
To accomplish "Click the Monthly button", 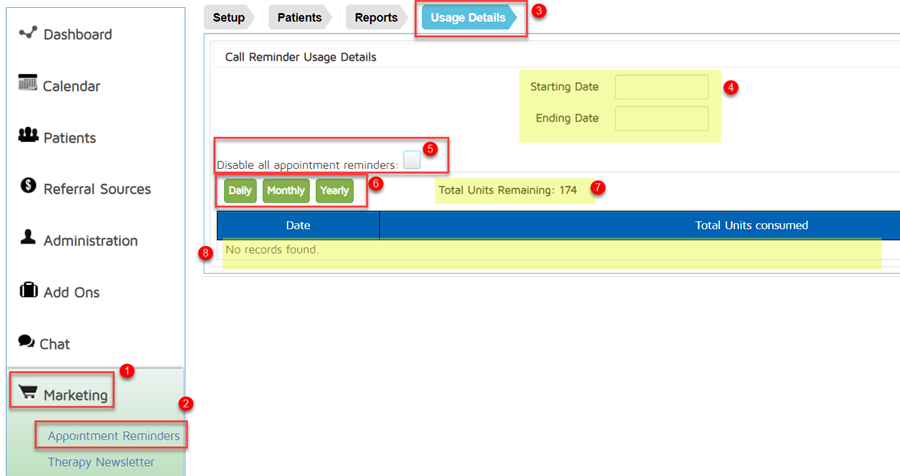I will coord(286,190).
